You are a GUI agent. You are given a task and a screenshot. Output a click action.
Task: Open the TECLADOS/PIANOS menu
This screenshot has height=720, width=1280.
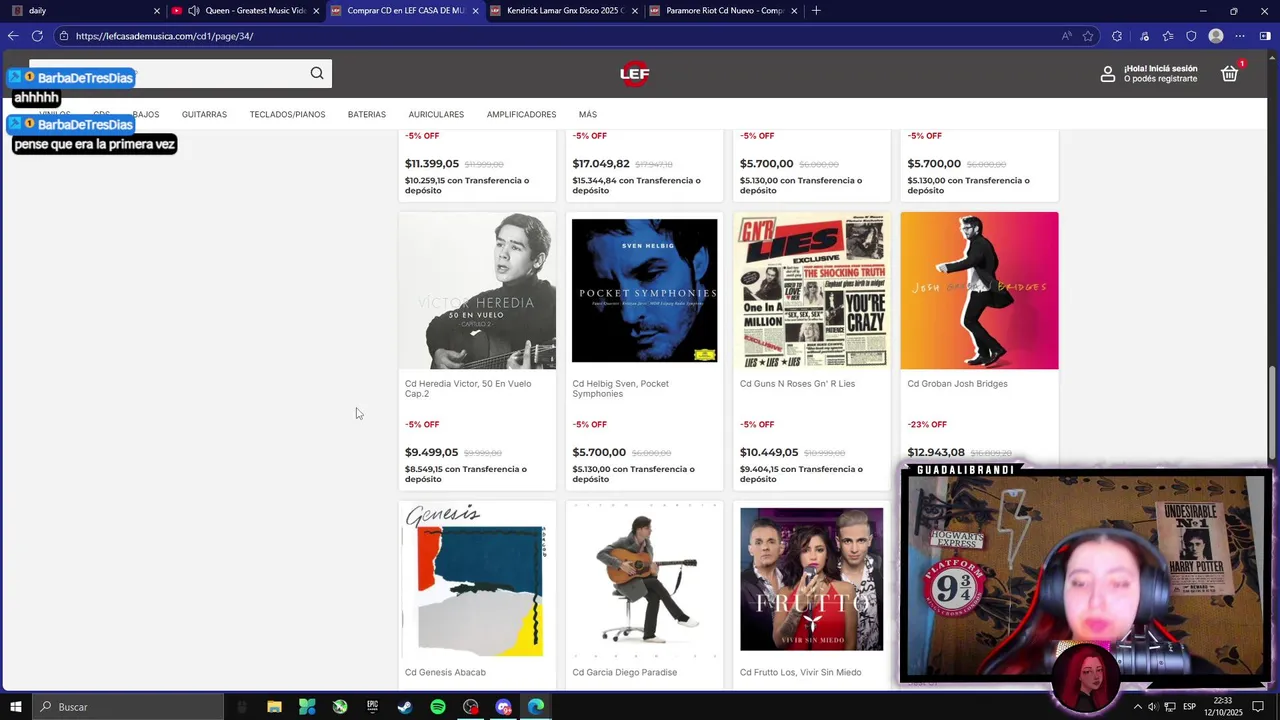287,115
